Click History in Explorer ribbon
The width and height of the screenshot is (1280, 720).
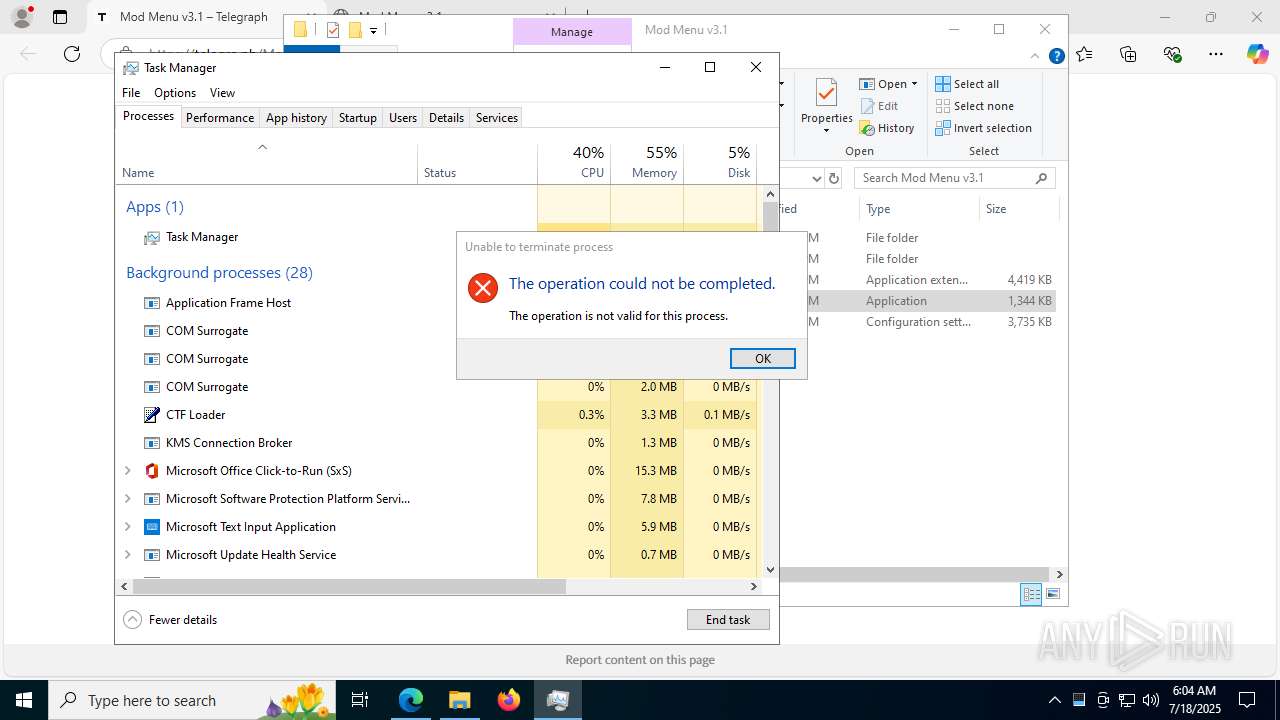click(x=887, y=128)
